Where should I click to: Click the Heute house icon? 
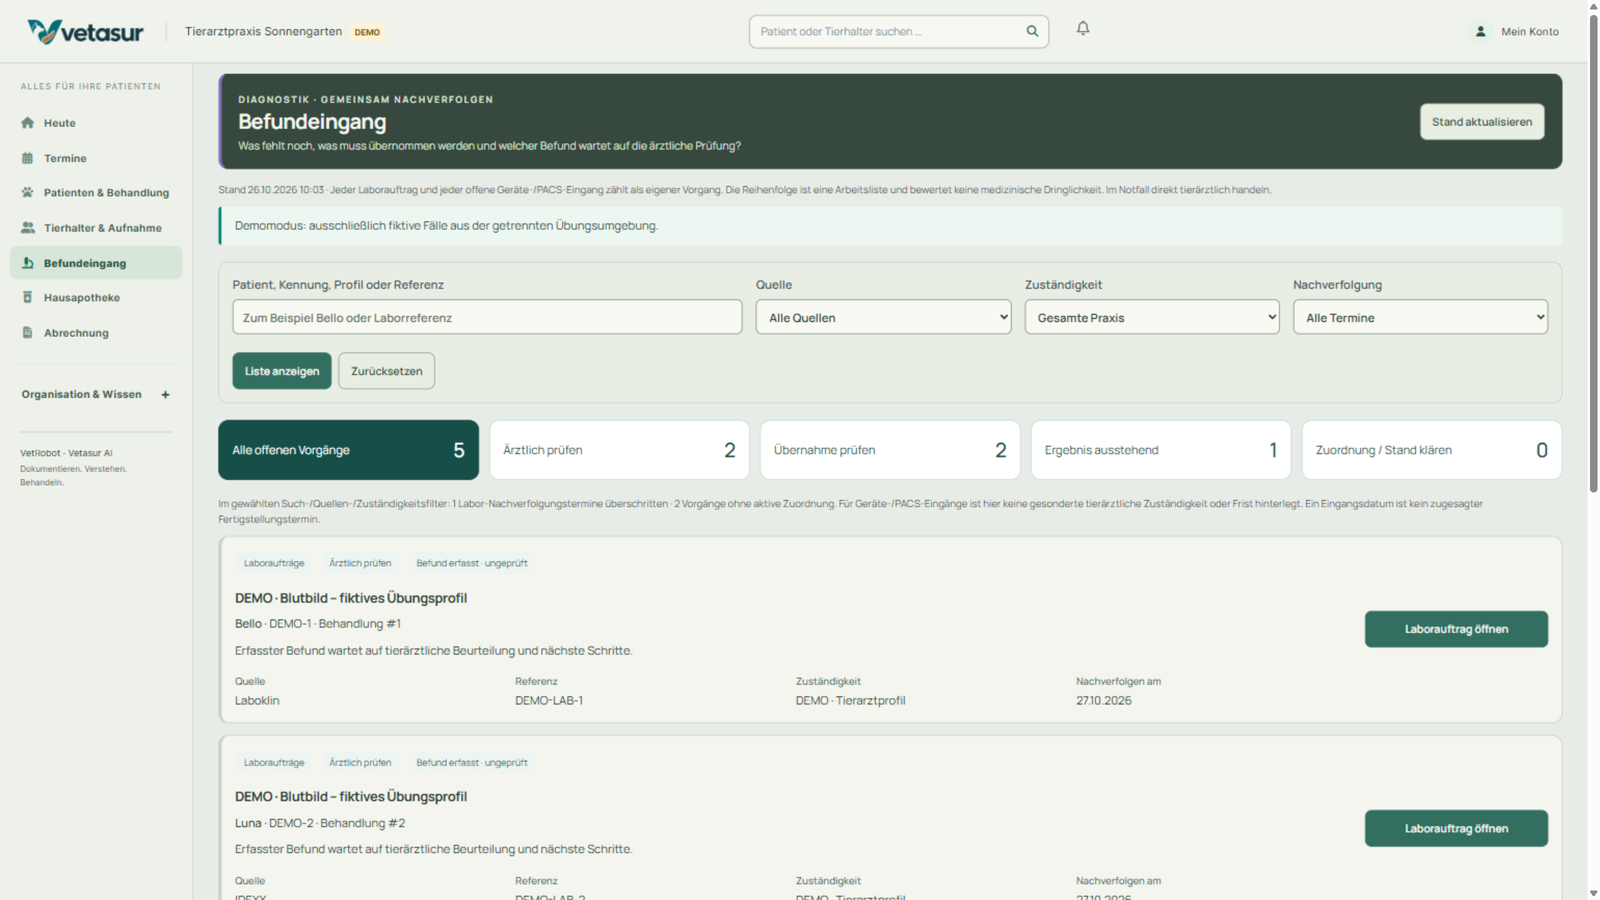(x=28, y=123)
